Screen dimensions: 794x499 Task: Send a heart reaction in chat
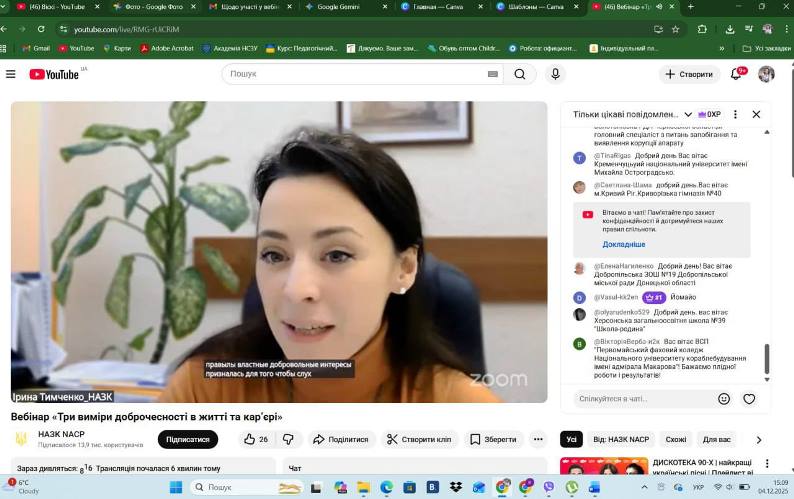tap(749, 399)
